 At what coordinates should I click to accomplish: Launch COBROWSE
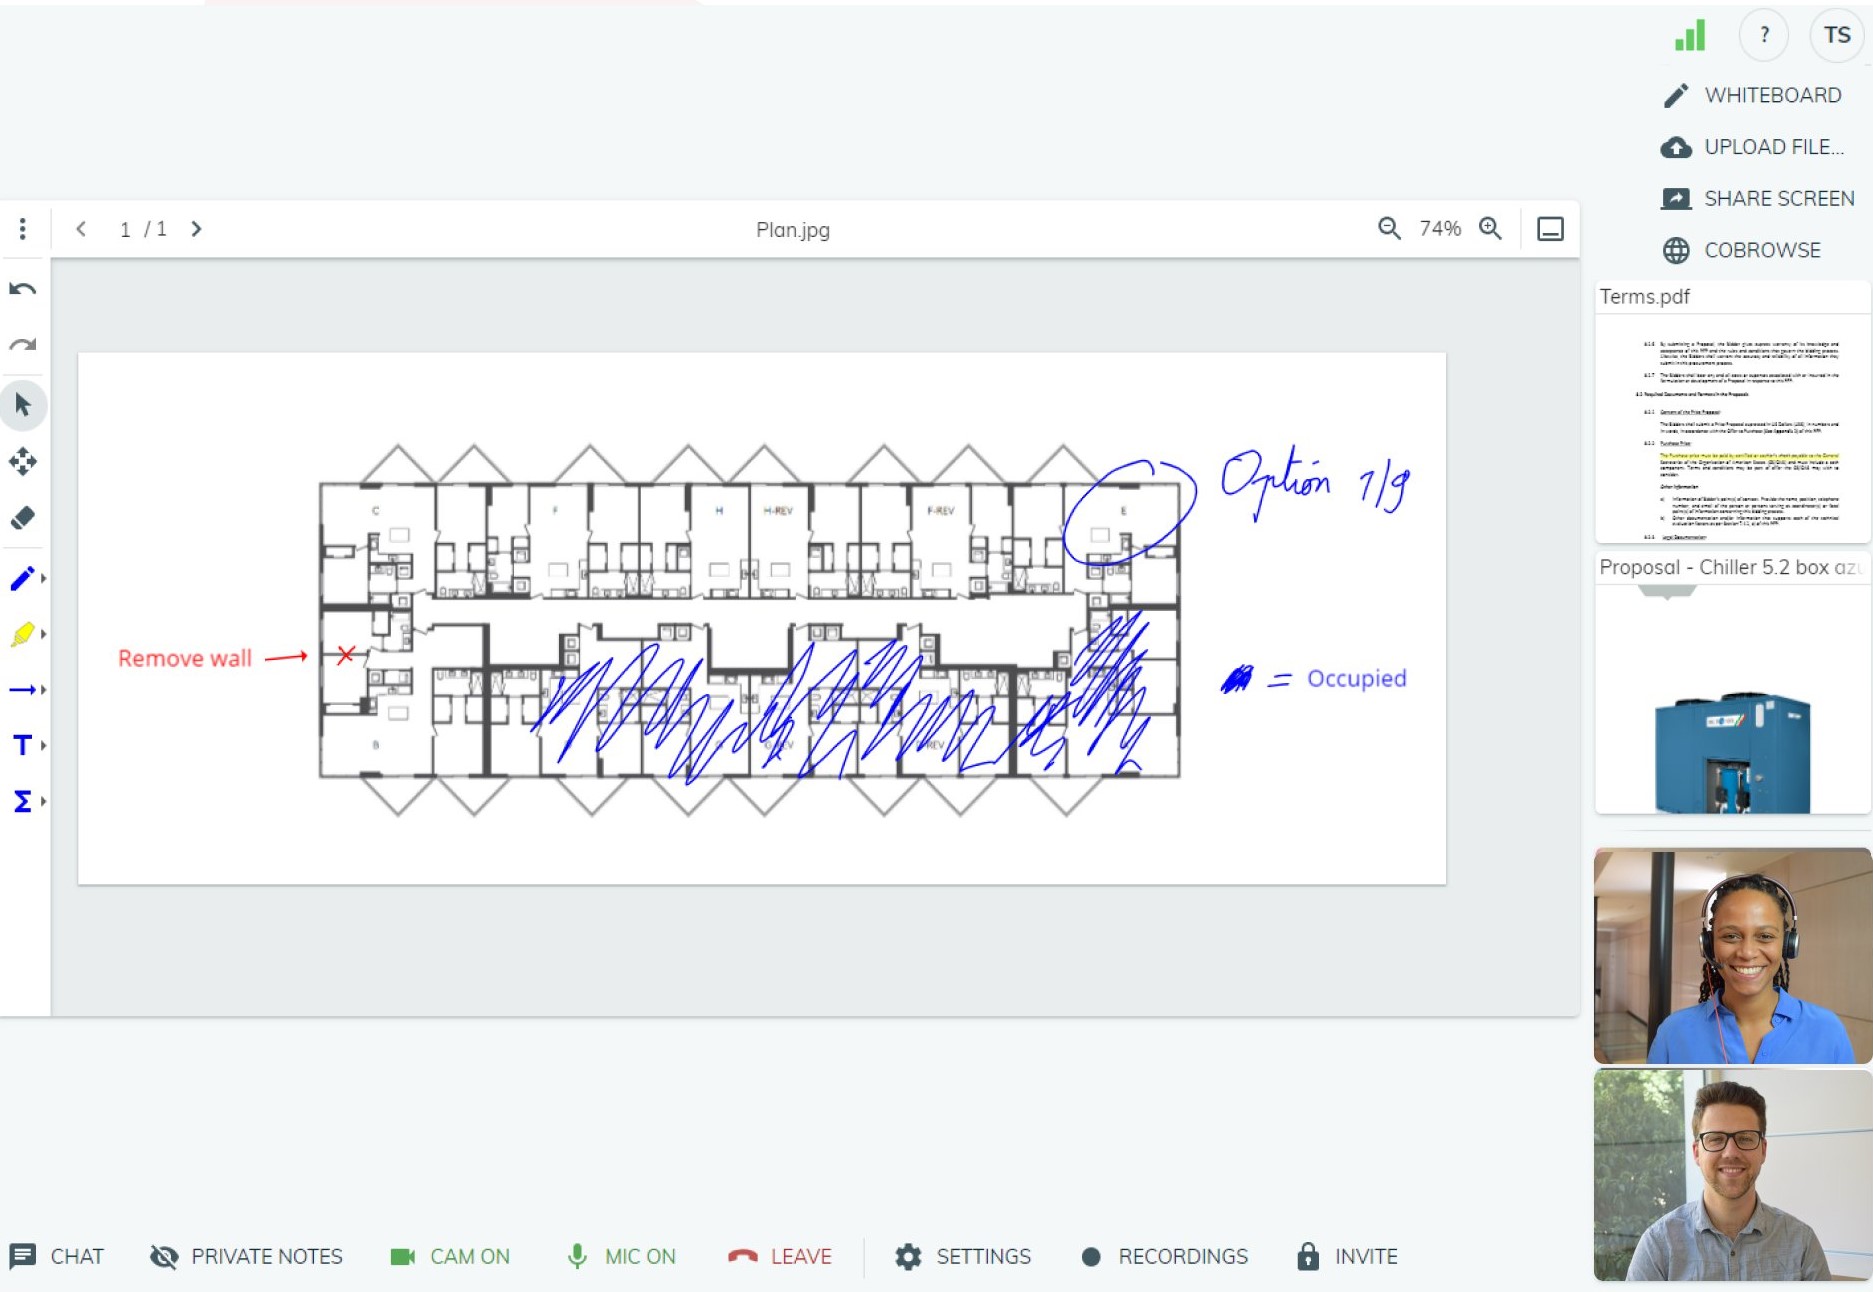[1742, 250]
